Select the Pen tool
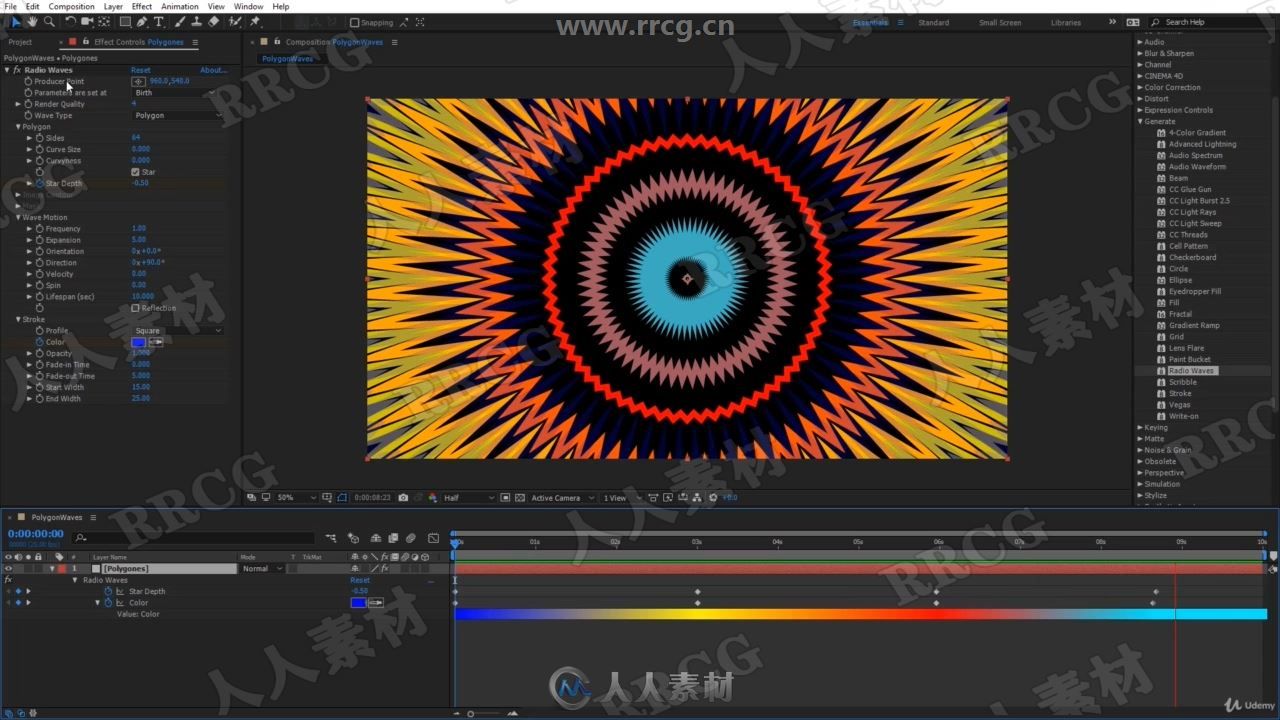1280x720 pixels. pos(142,21)
